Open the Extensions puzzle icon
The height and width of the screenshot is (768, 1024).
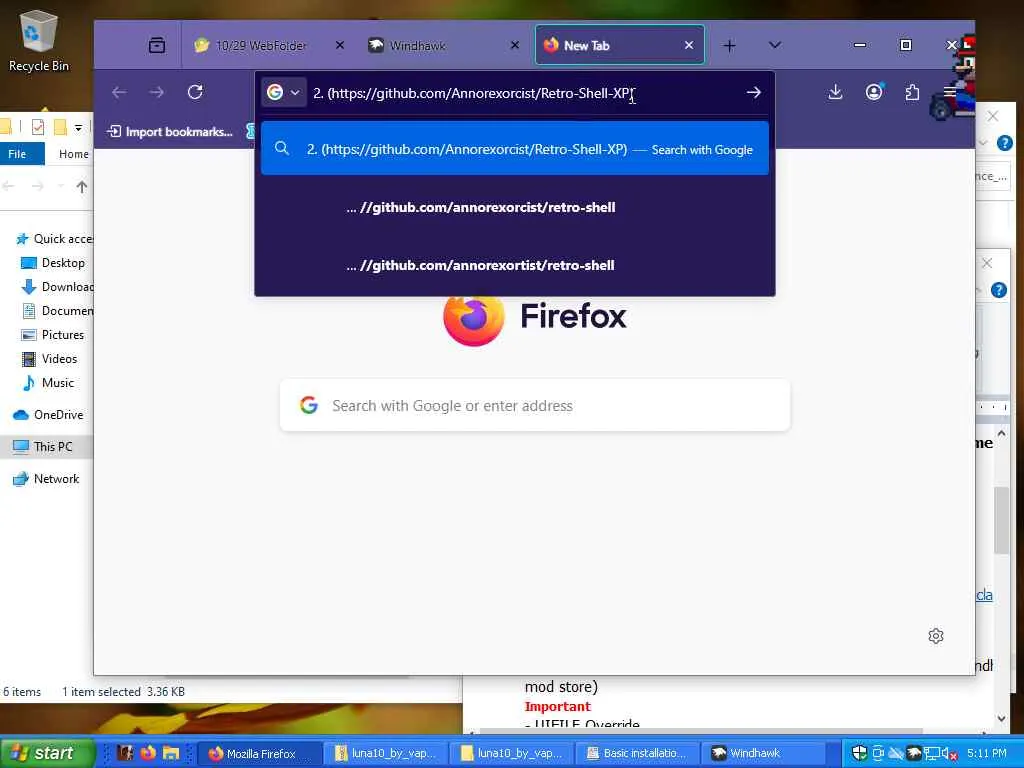[x=912, y=92]
